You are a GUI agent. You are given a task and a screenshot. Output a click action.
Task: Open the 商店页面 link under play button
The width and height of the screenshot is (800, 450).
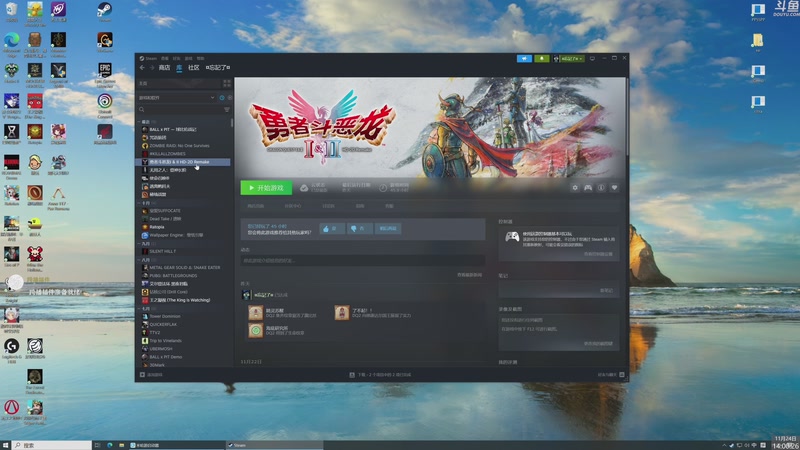256,206
